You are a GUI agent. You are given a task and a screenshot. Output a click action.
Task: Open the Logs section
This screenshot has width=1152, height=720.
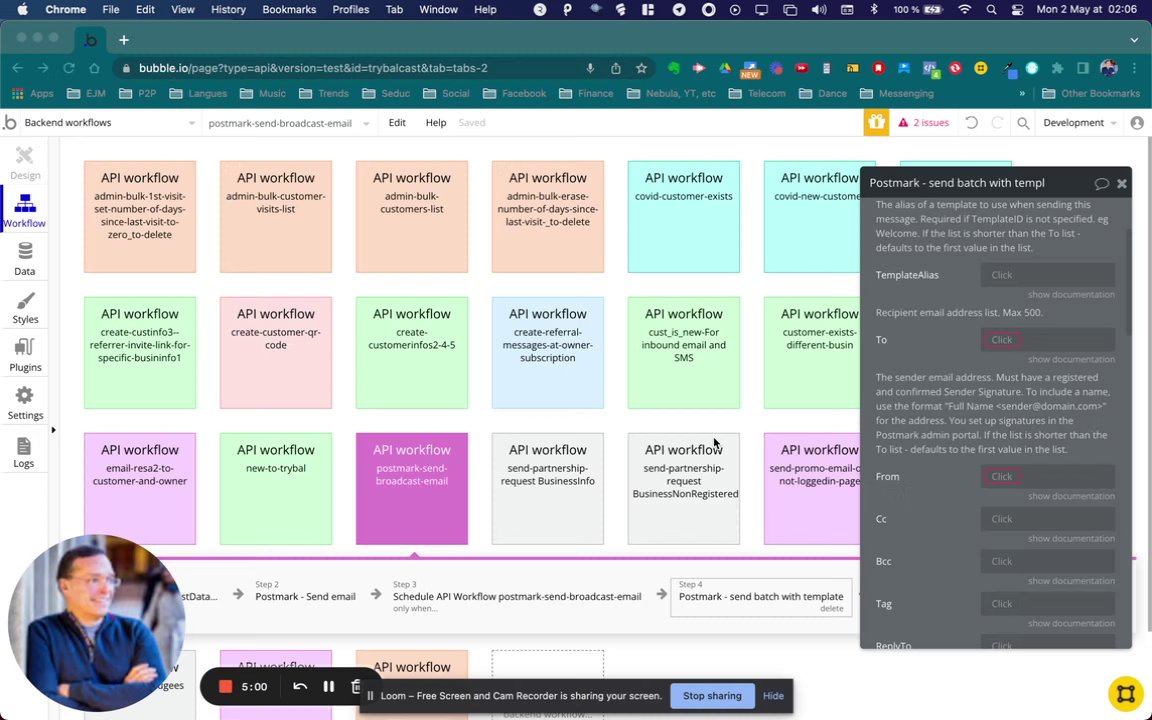24,452
